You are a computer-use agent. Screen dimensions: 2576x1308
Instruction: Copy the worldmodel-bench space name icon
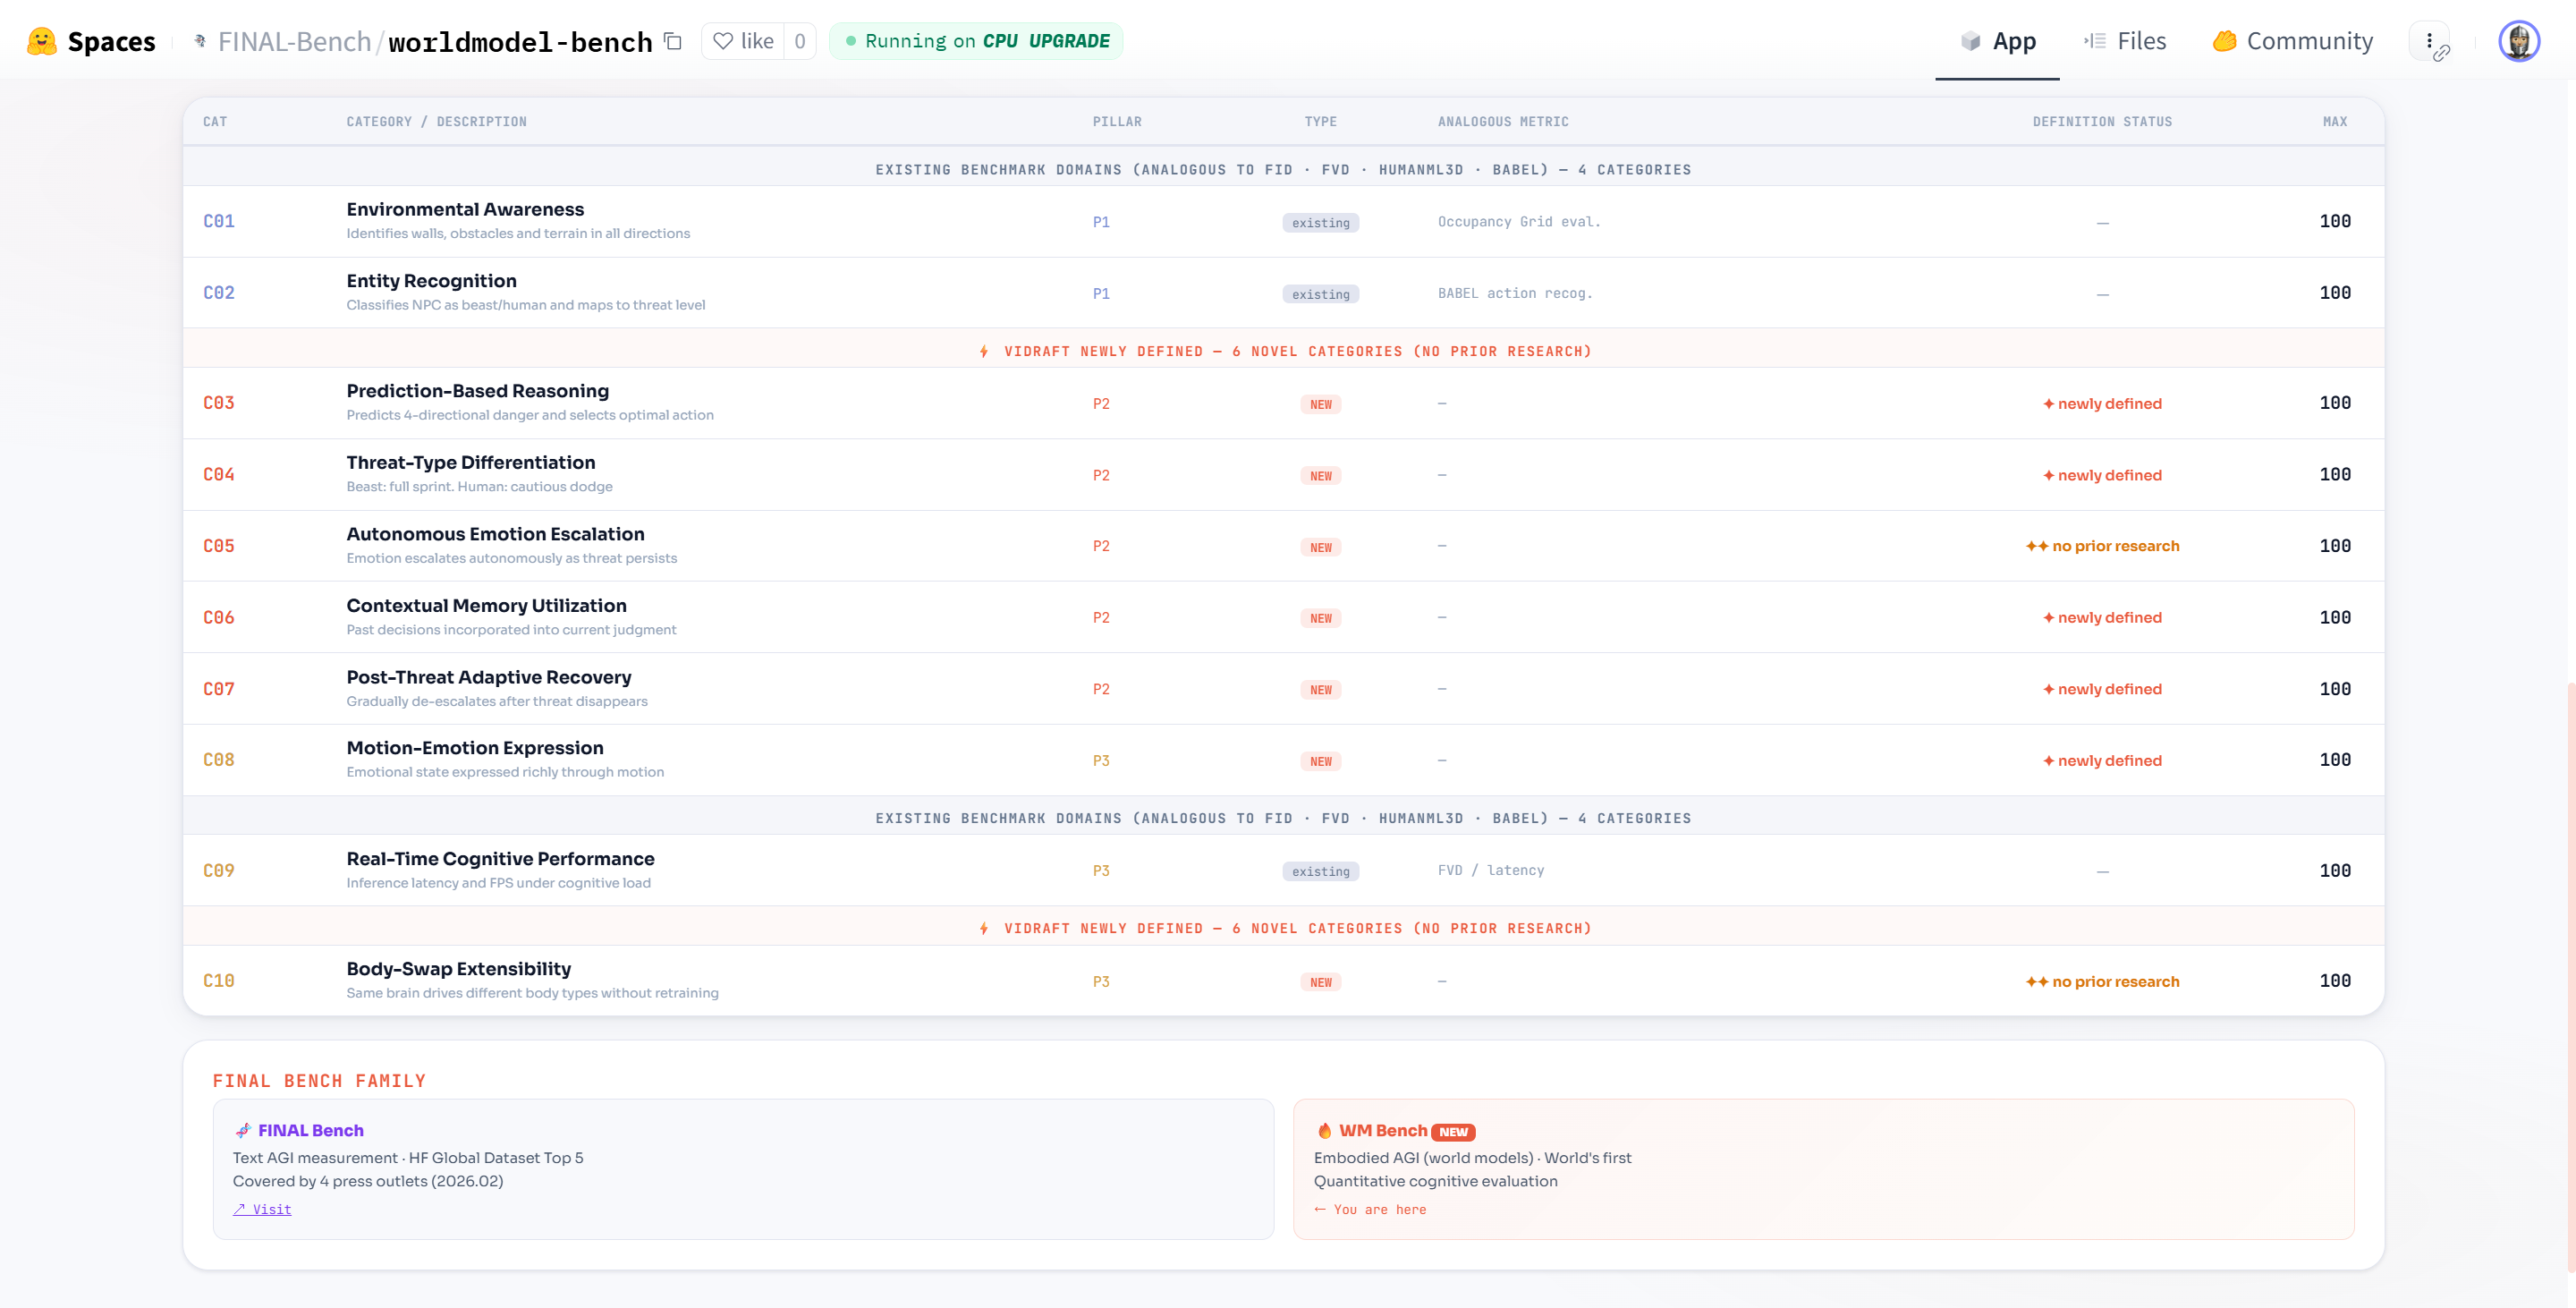pos(673,41)
